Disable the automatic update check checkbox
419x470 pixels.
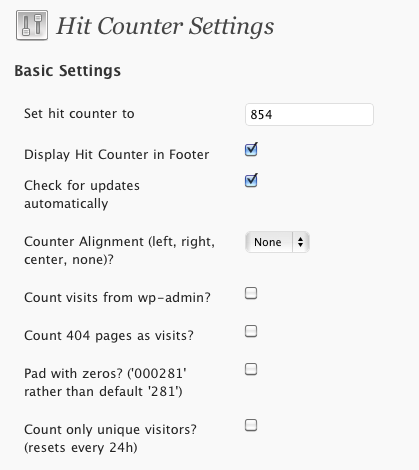tap(251, 180)
